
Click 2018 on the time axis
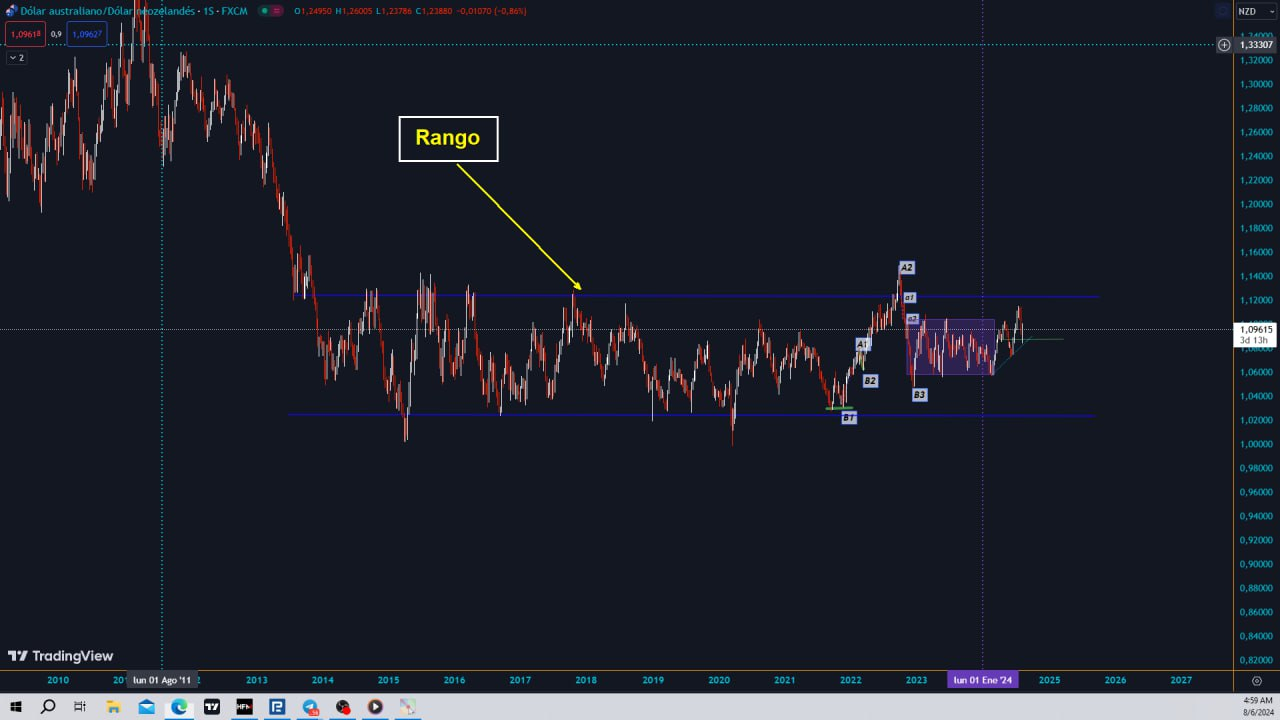[x=586, y=680]
